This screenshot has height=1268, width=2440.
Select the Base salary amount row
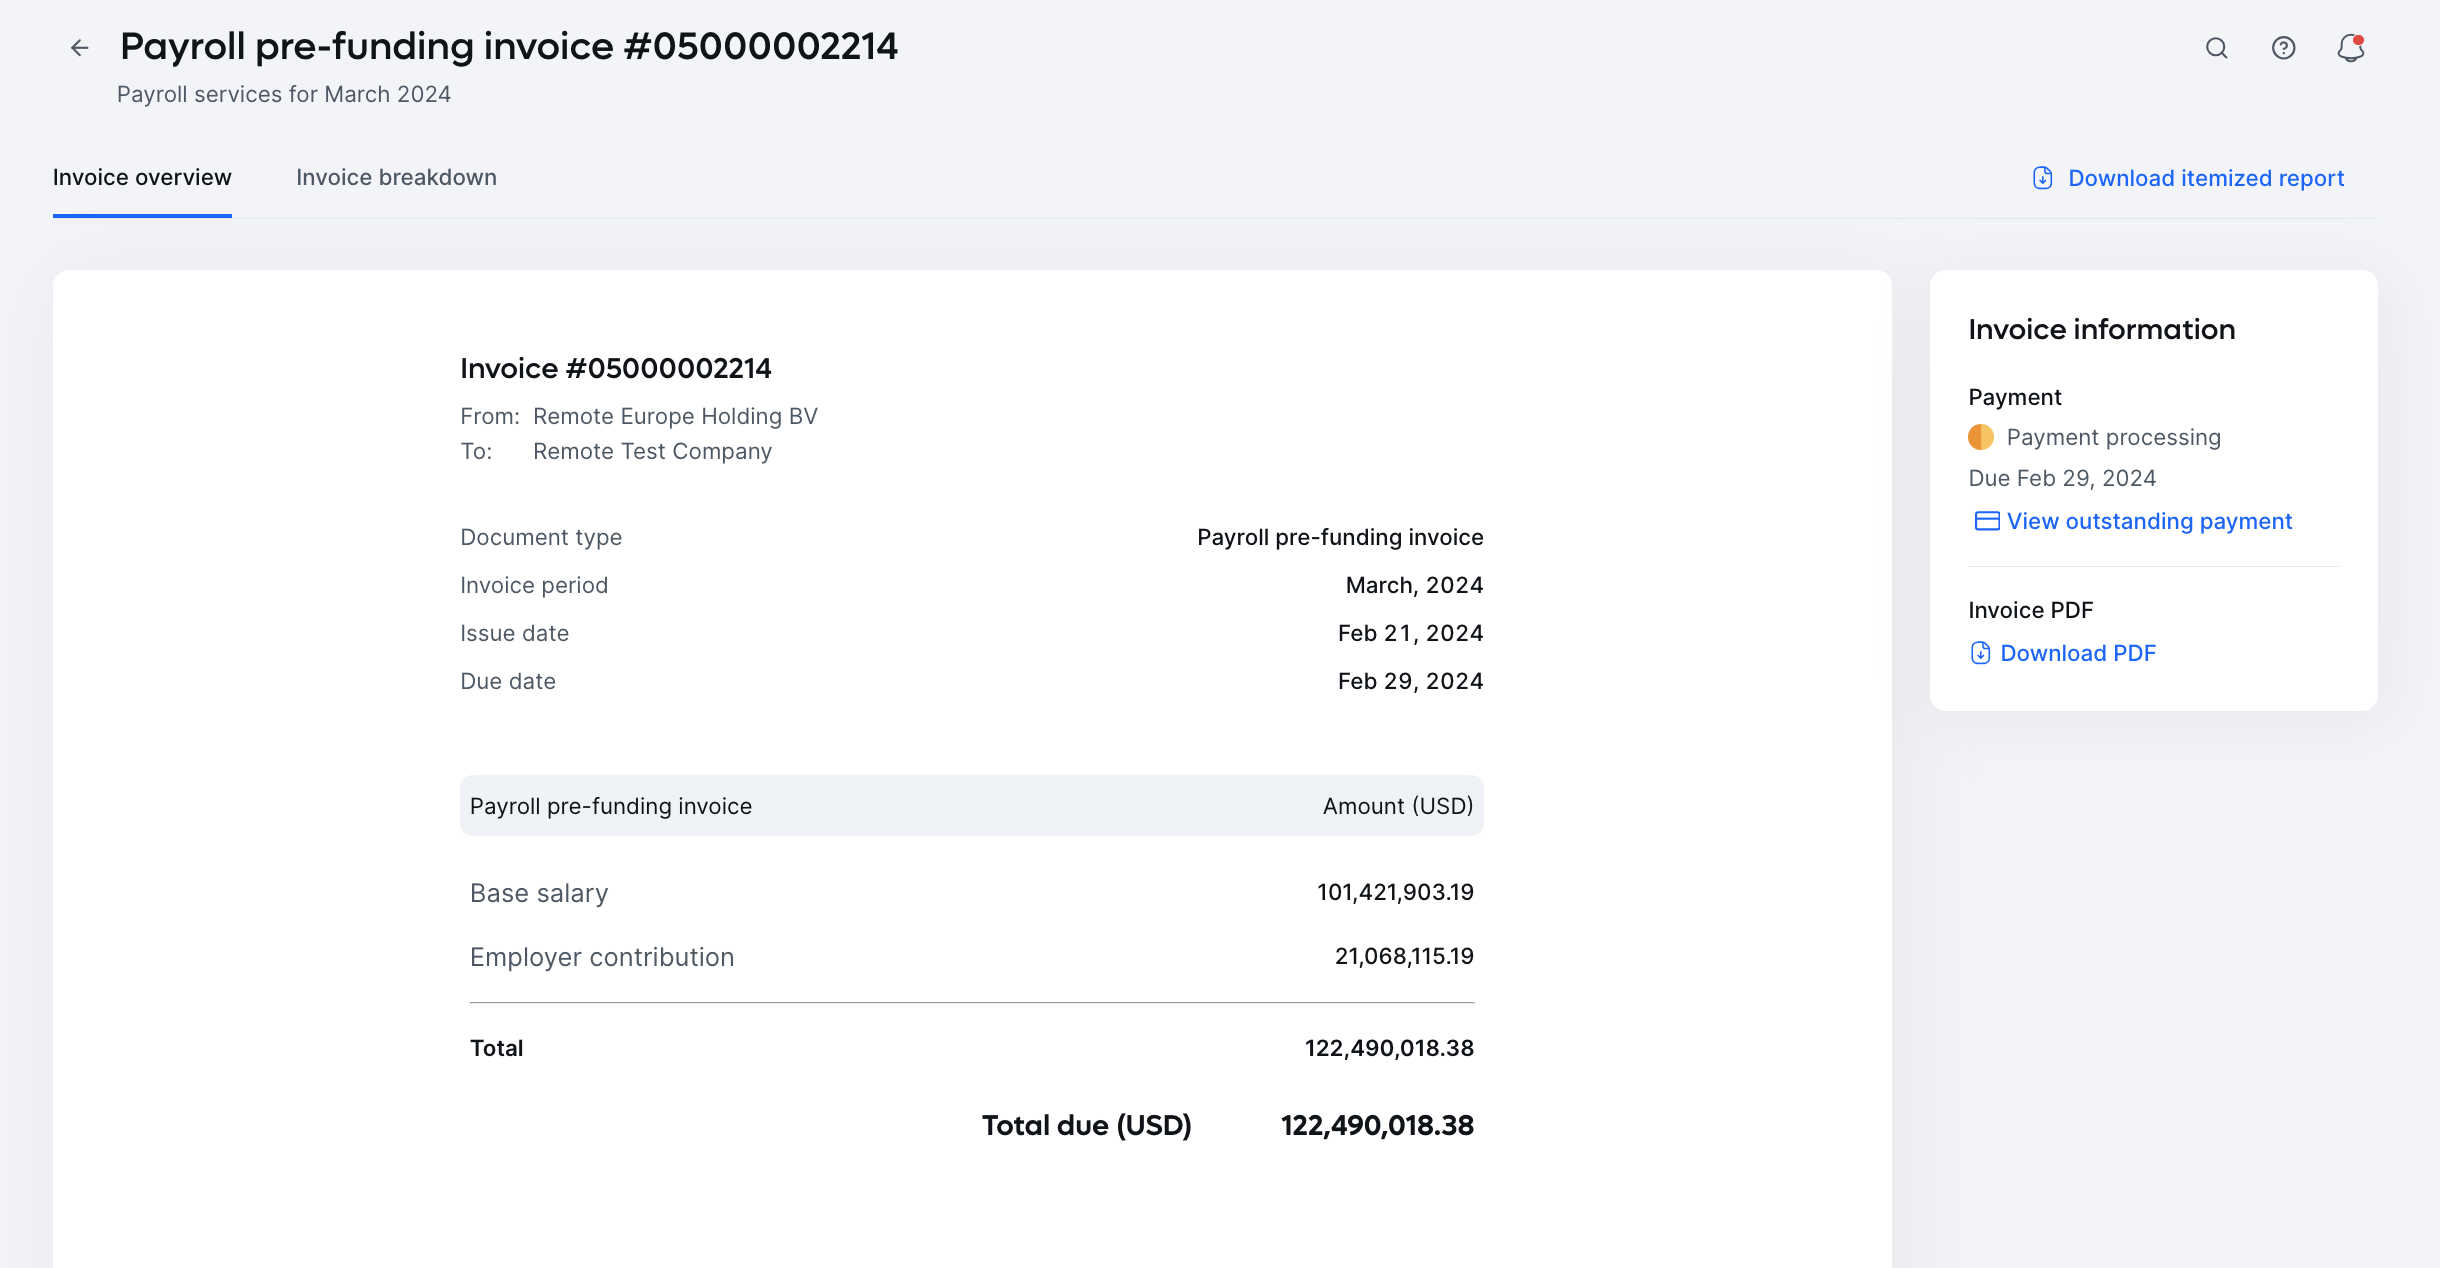pos(1394,892)
